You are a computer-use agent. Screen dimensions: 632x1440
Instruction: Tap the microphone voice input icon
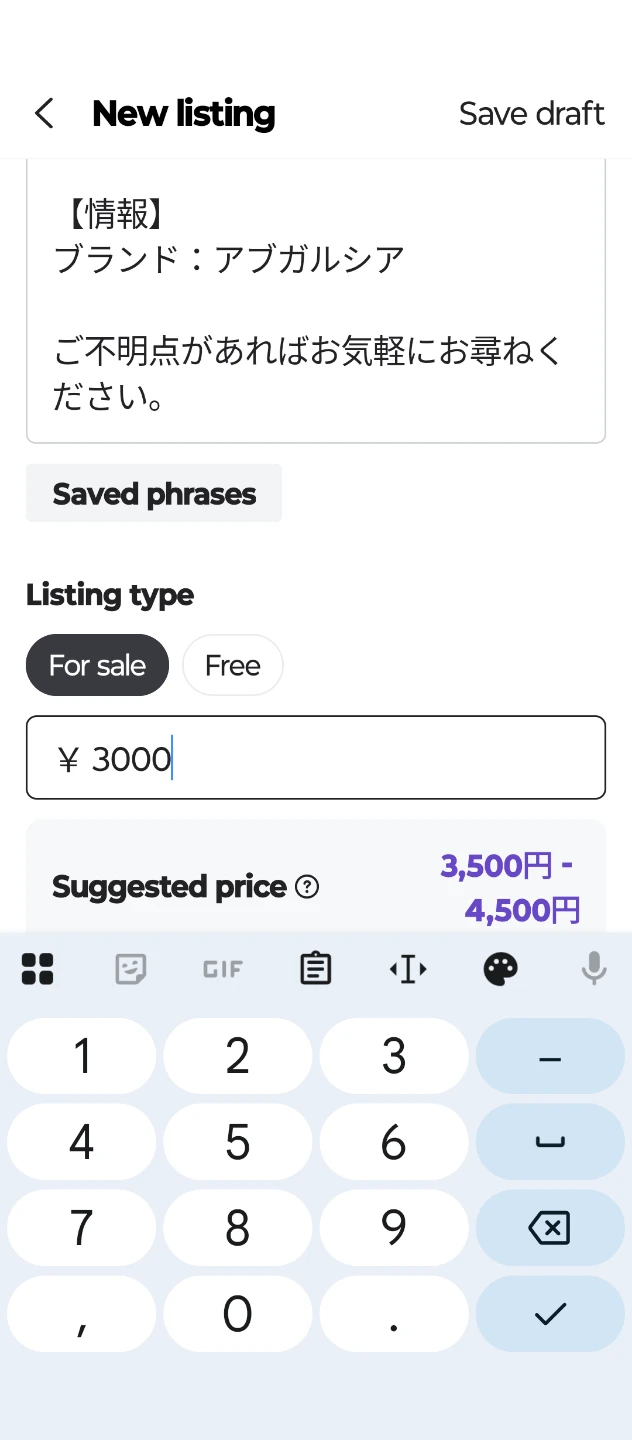point(594,968)
